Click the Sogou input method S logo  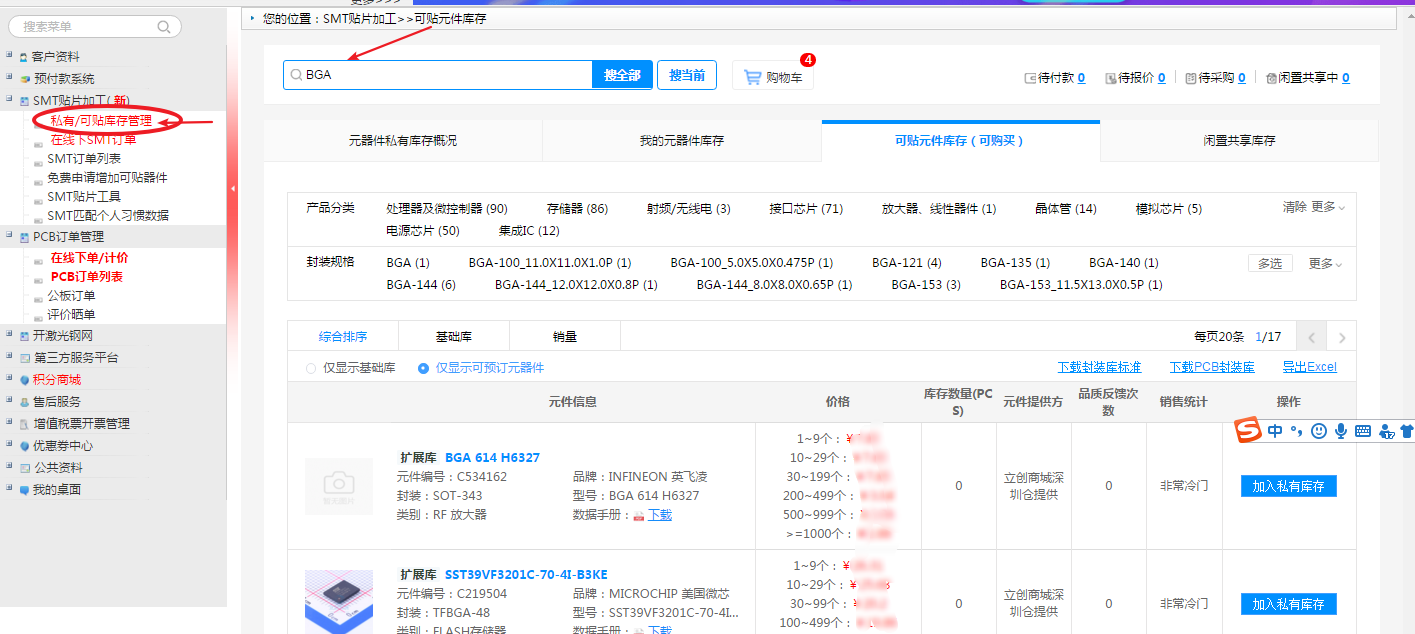pyautogui.click(x=1247, y=430)
